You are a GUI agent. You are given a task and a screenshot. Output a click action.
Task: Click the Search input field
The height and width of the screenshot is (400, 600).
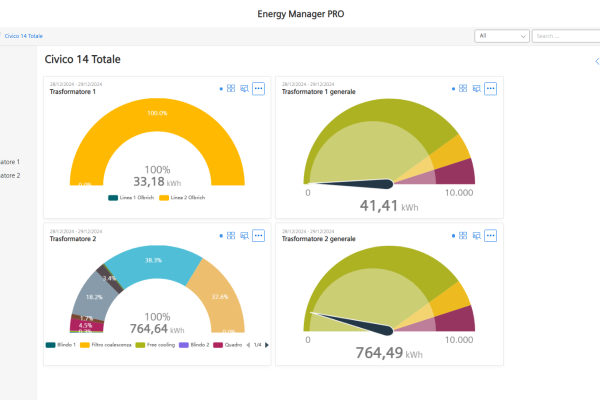(x=566, y=36)
